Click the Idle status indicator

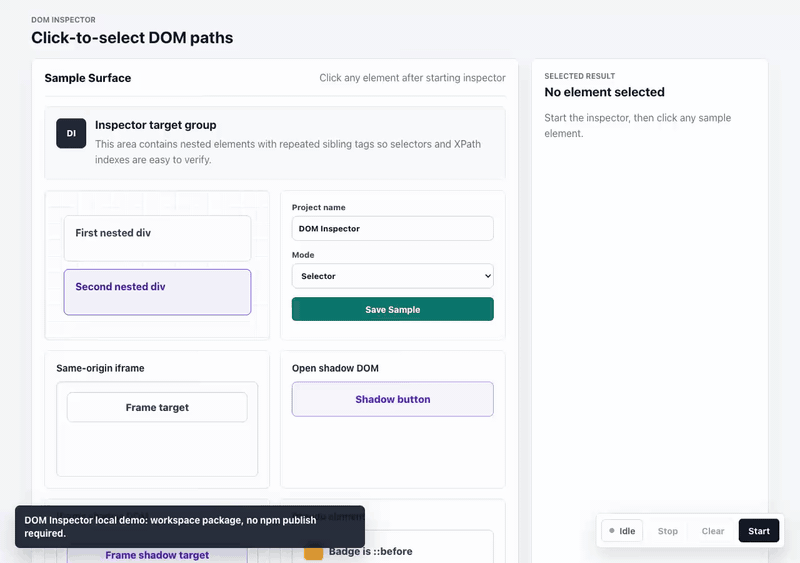click(622, 531)
